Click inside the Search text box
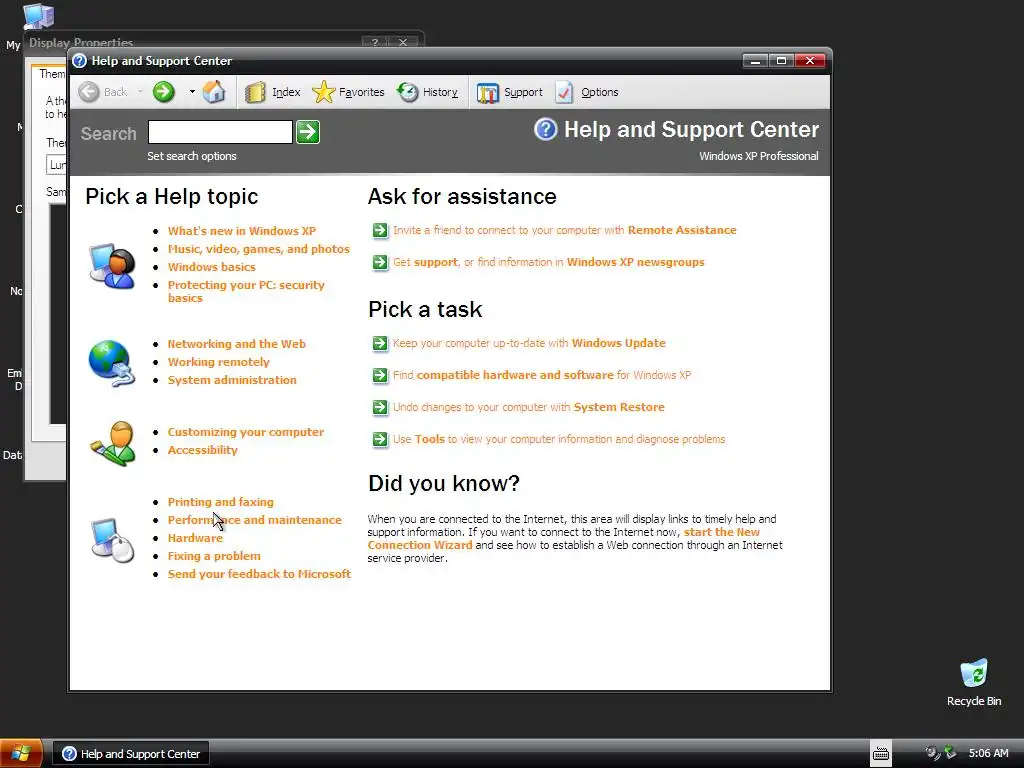The image size is (1024, 768). click(220, 132)
